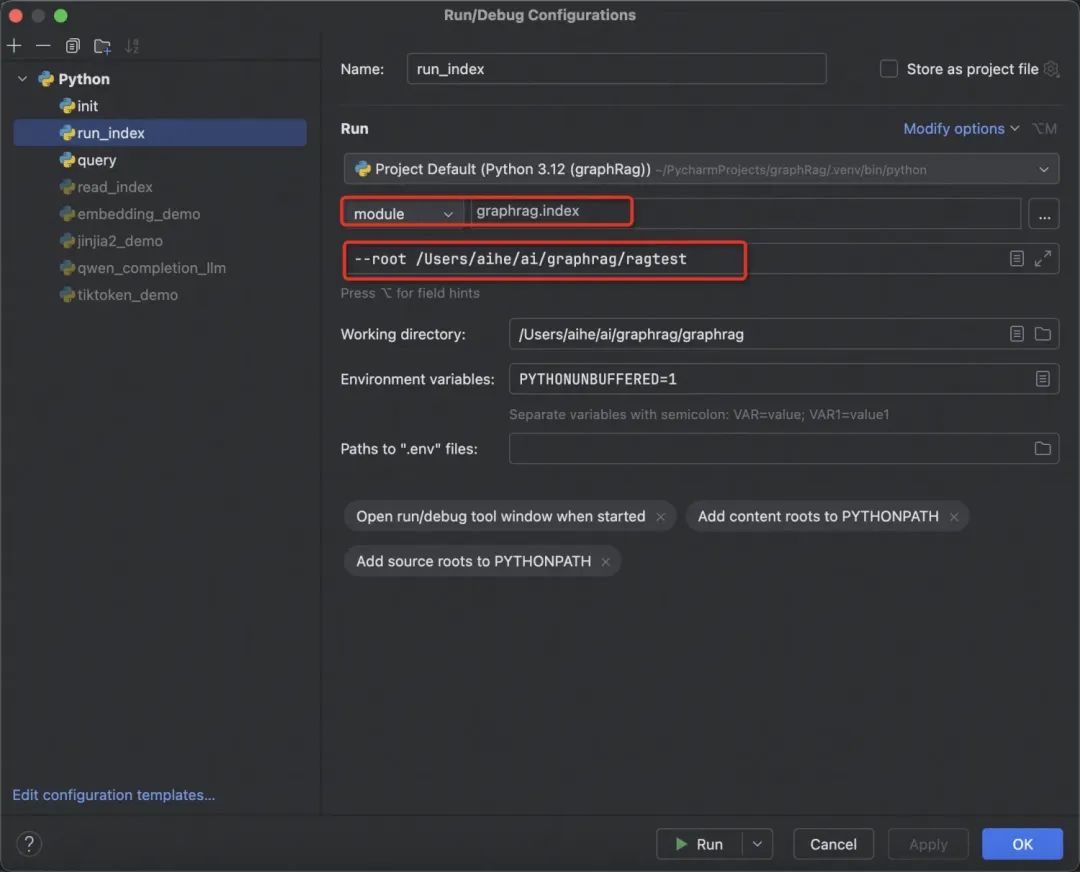This screenshot has height=872, width=1080.
Task: Click the Move into new folder icon
Action: click(102, 46)
